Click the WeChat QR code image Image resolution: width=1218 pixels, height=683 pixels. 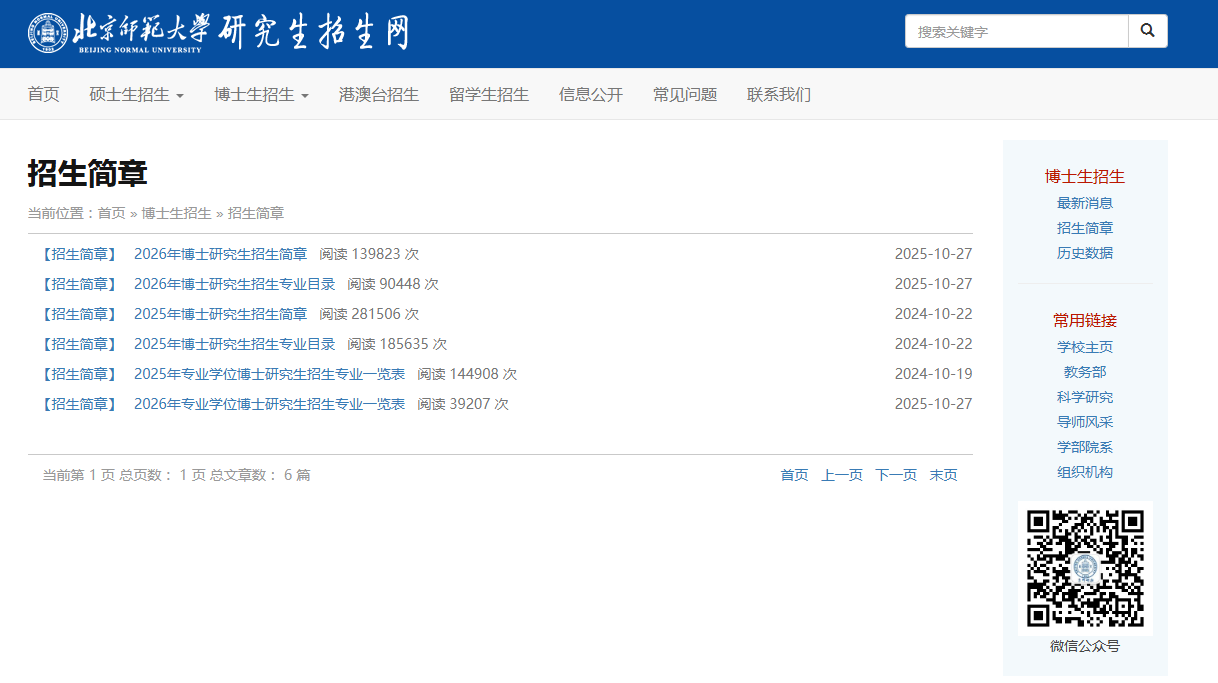tap(1085, 568)
